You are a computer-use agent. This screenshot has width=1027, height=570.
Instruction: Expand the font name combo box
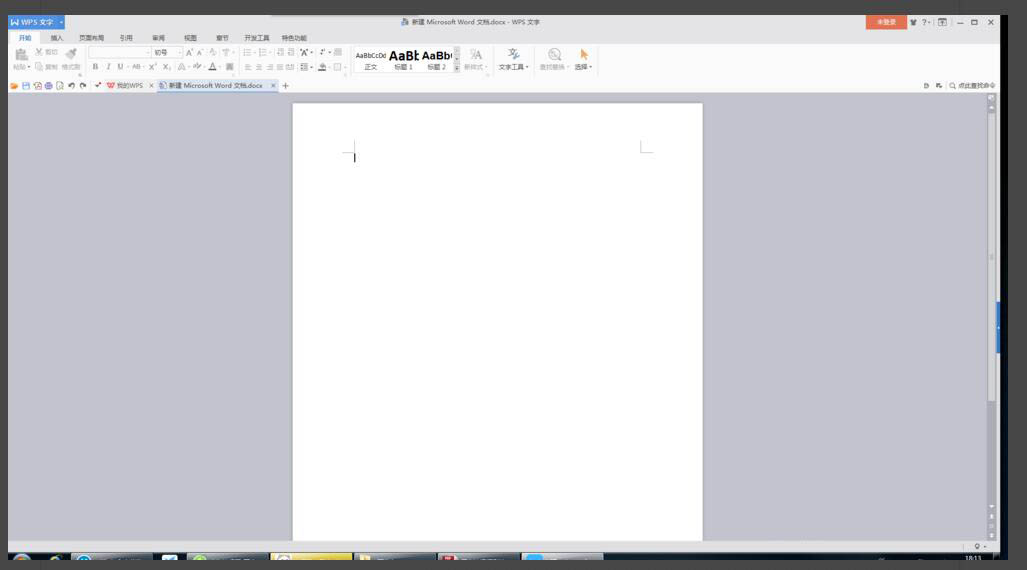[147, 52]
